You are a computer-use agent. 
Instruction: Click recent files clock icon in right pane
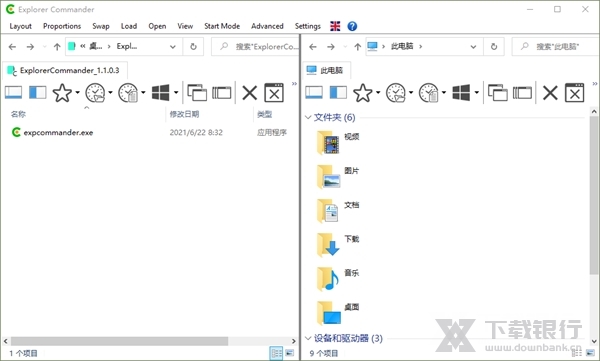[x=429, y=93]
